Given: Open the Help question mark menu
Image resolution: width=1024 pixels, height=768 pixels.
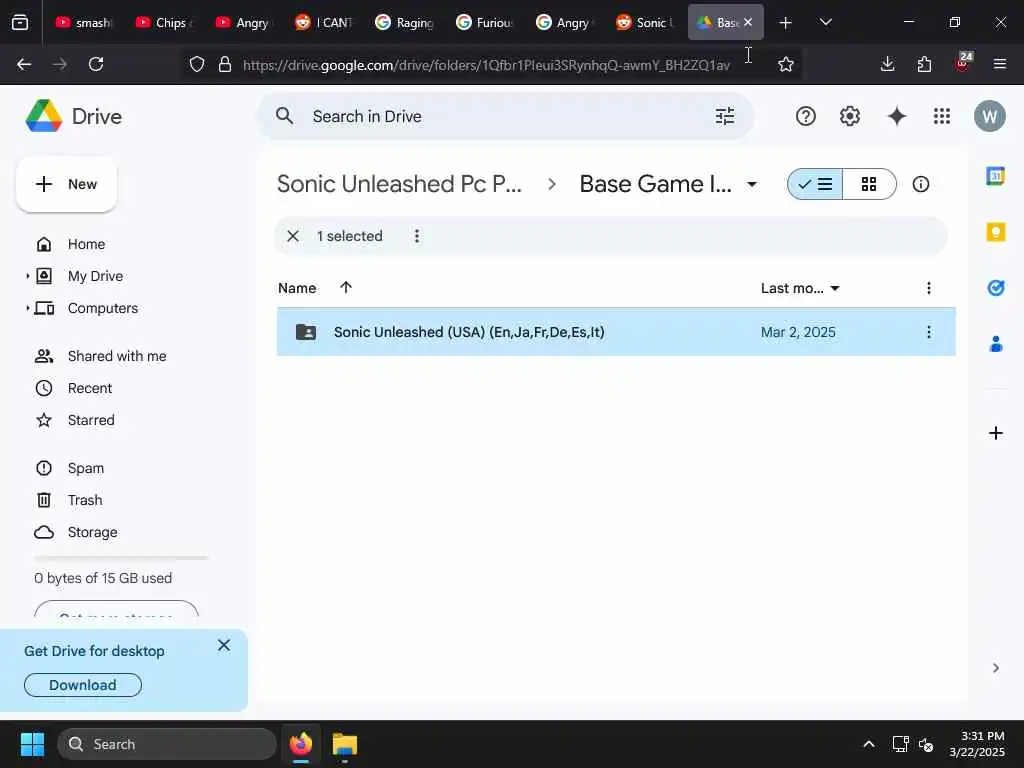Looking at the screenshot, I should pyautogui.click(x=806, y=116).
